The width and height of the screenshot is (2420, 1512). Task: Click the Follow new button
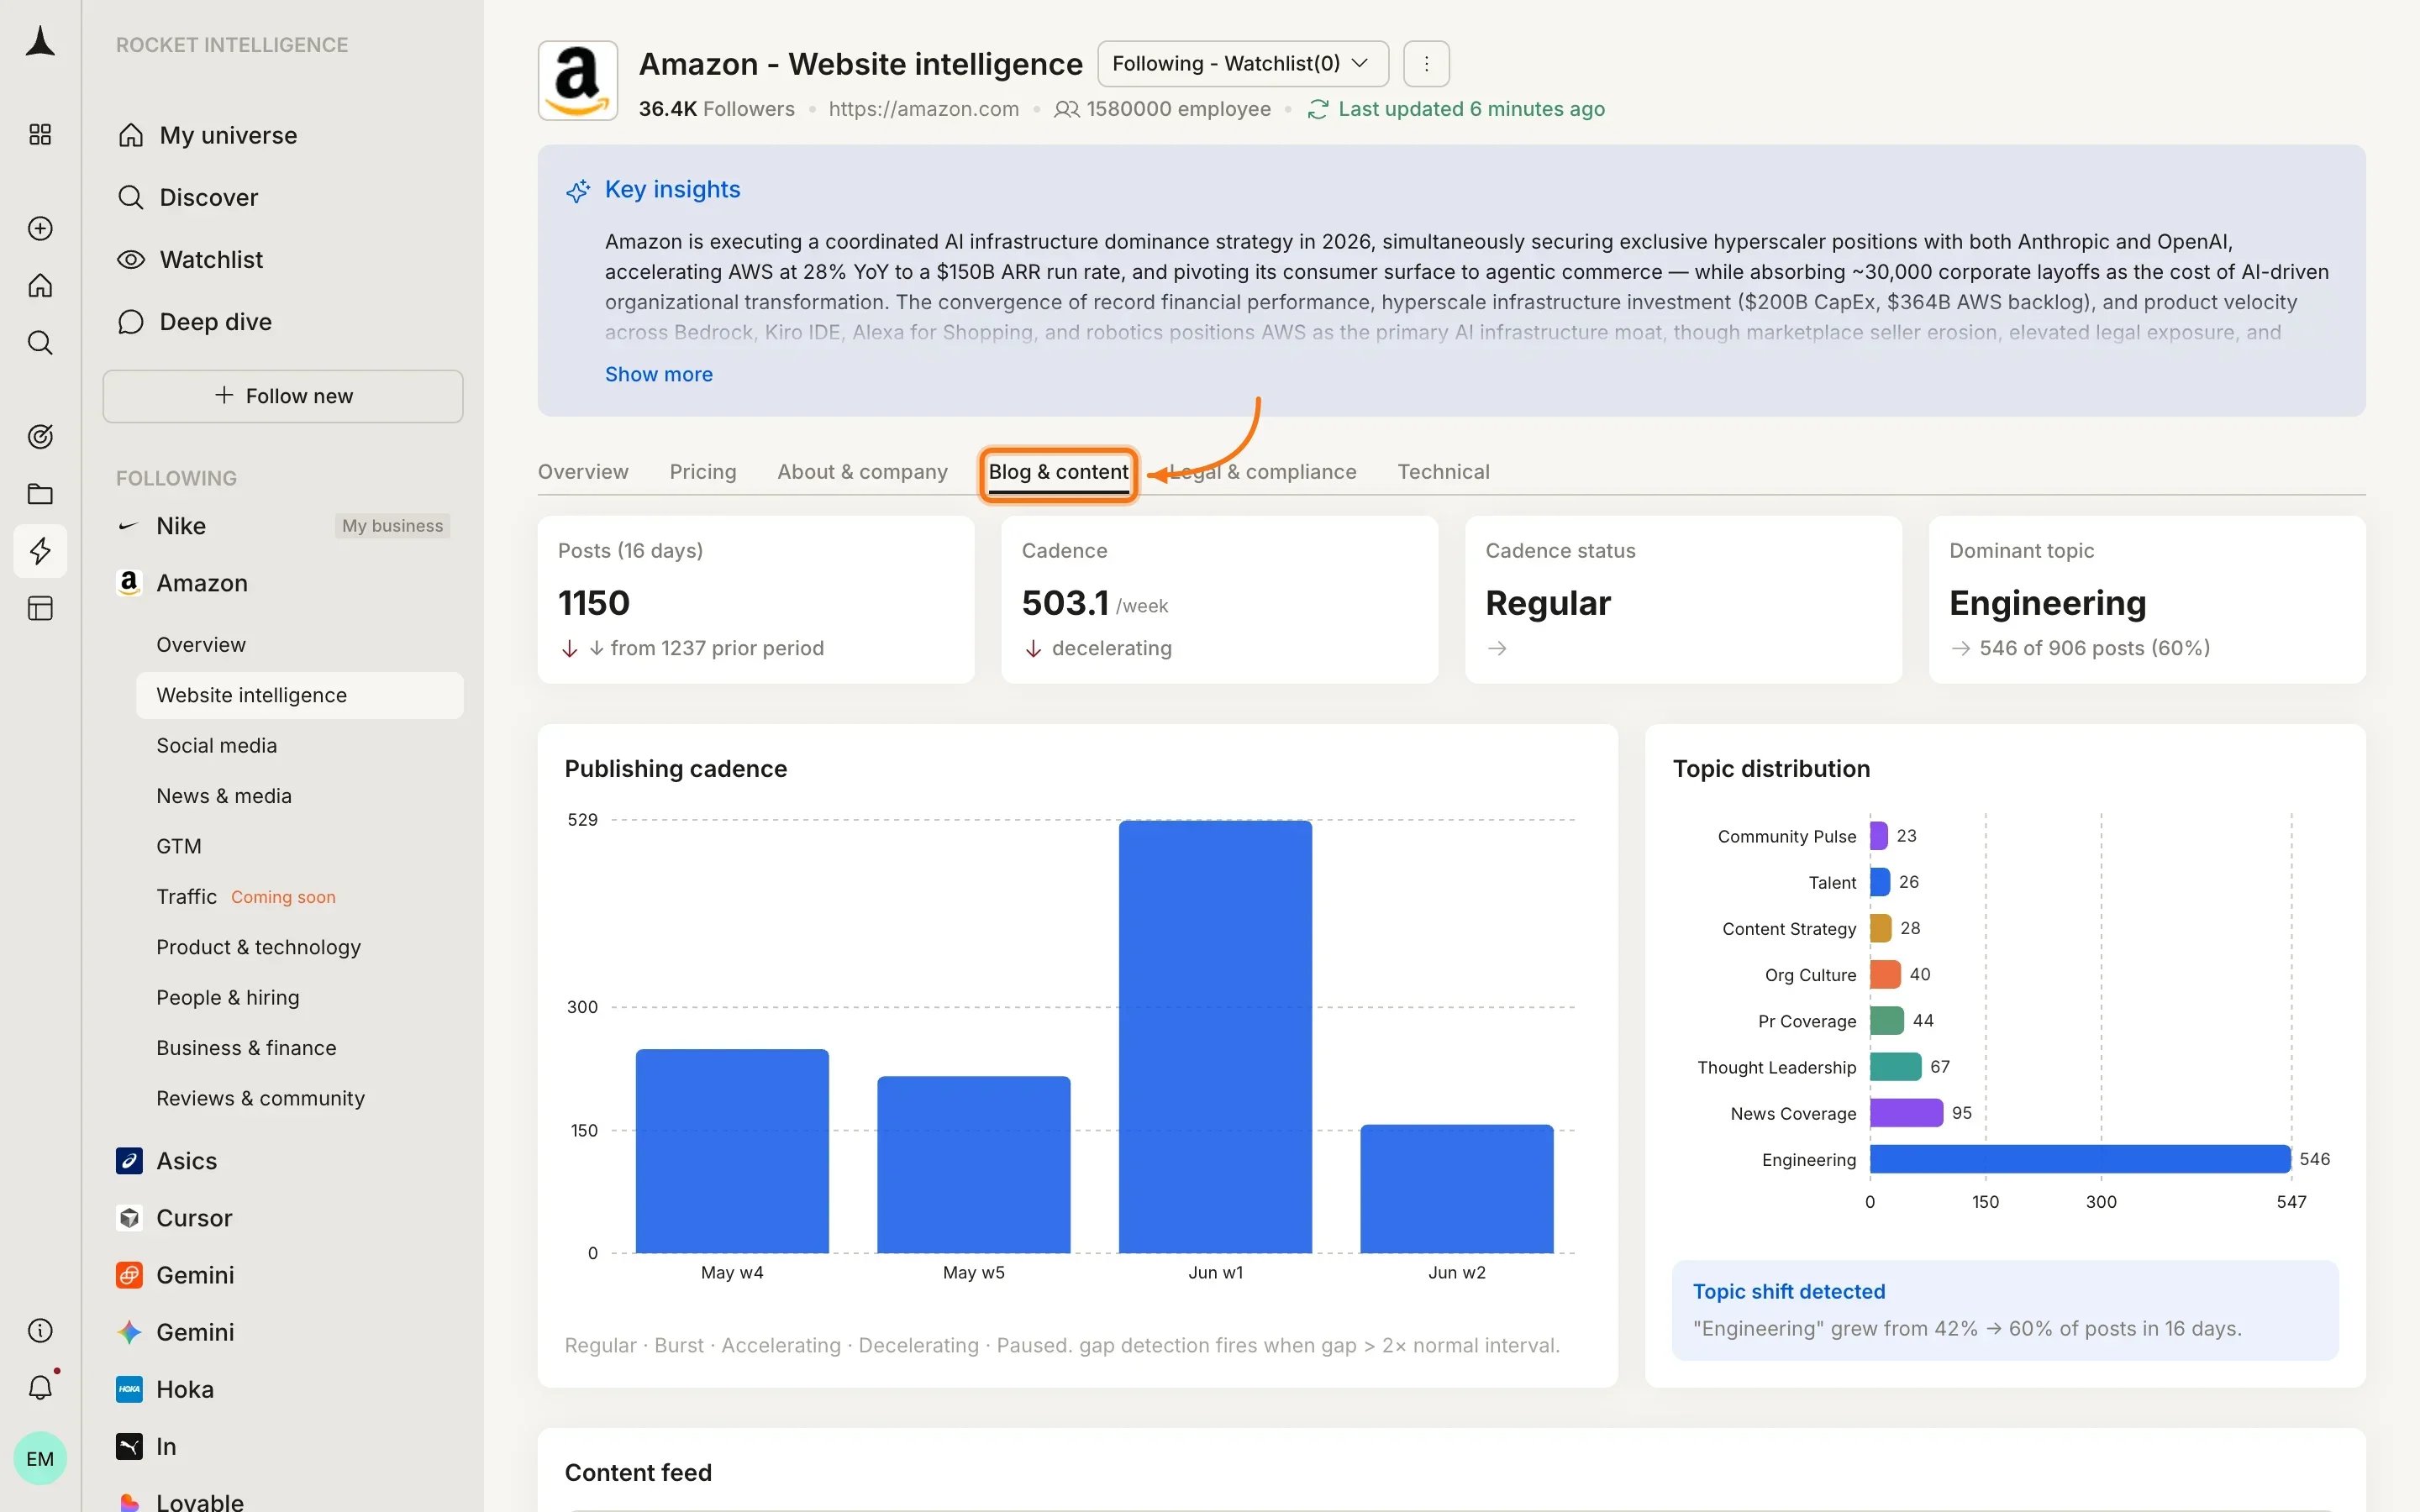(x=283, y=396)
